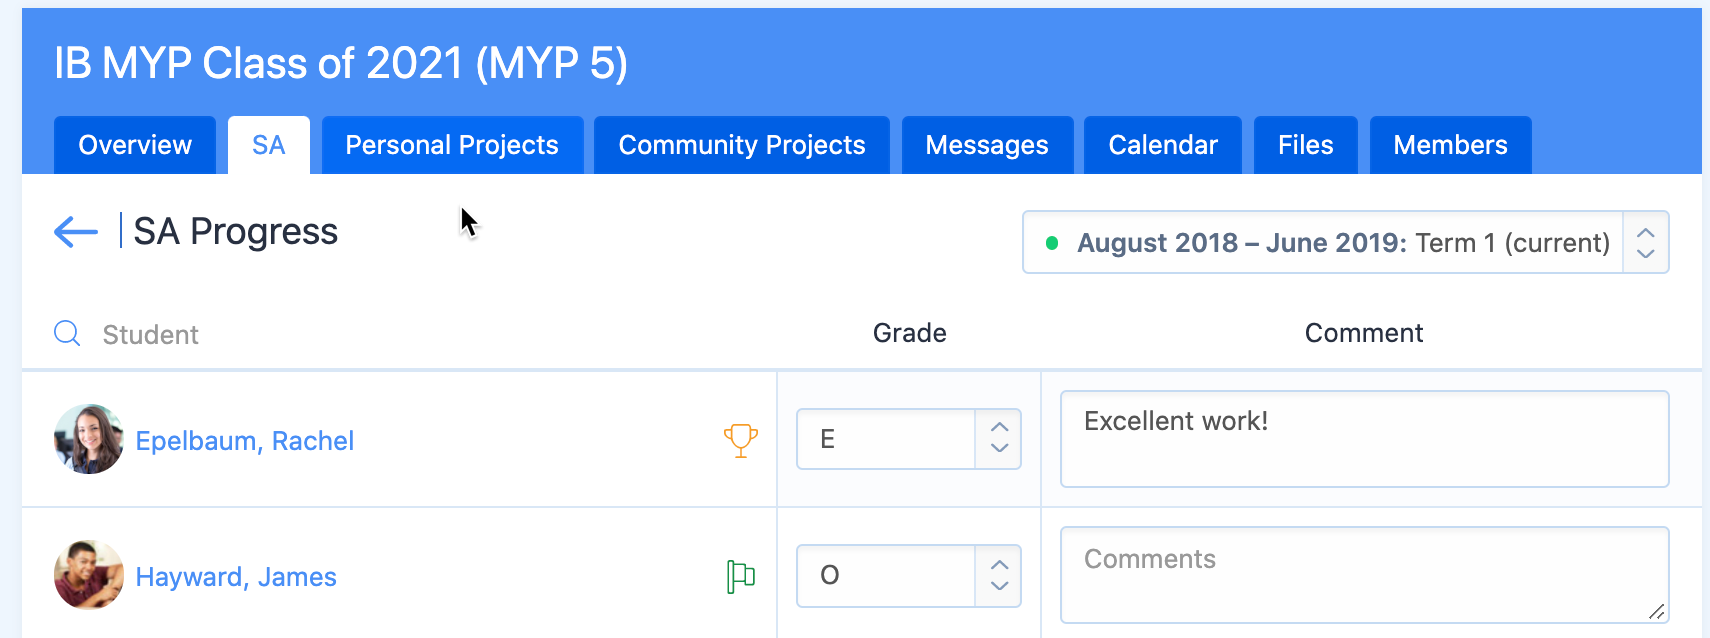Click Rachel Epelbaum's profile photo
This screenshot has height=638, width=1710.
89,439
